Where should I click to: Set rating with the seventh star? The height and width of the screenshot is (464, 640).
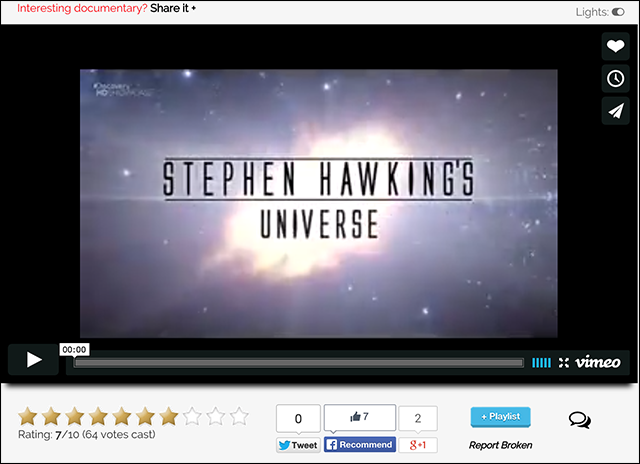pos(169,416)
